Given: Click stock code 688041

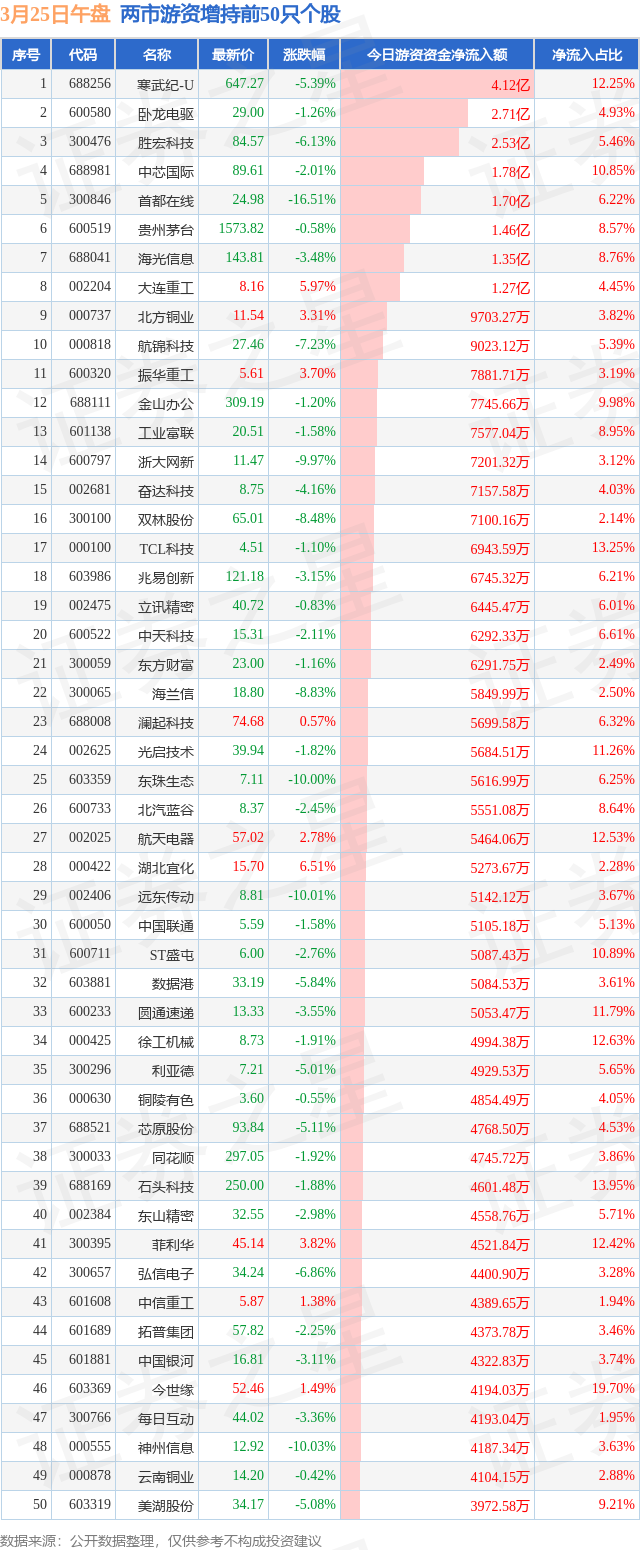Looking at the screenshot, I should (x=90, y=258).
